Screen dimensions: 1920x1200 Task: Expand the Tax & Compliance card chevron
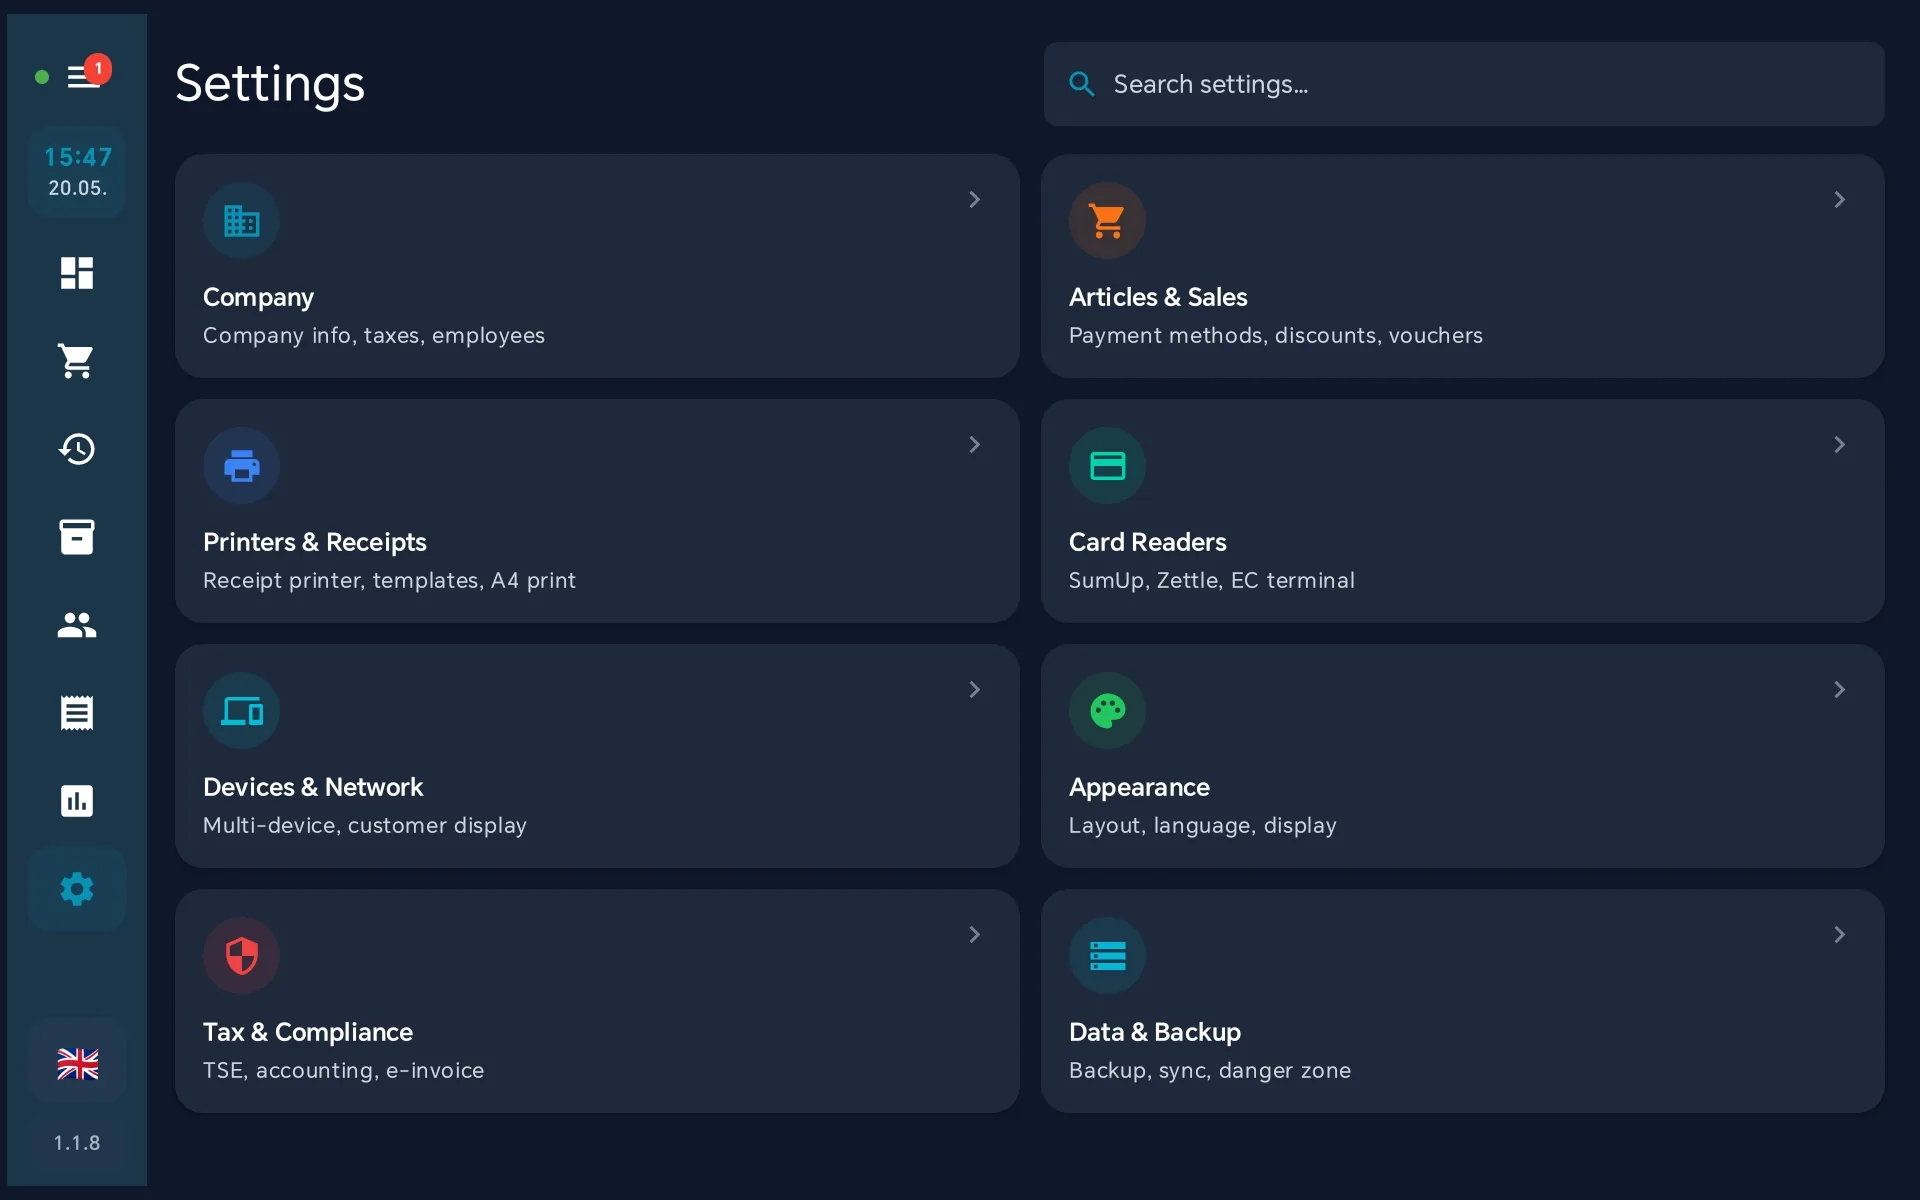[974, 935]
